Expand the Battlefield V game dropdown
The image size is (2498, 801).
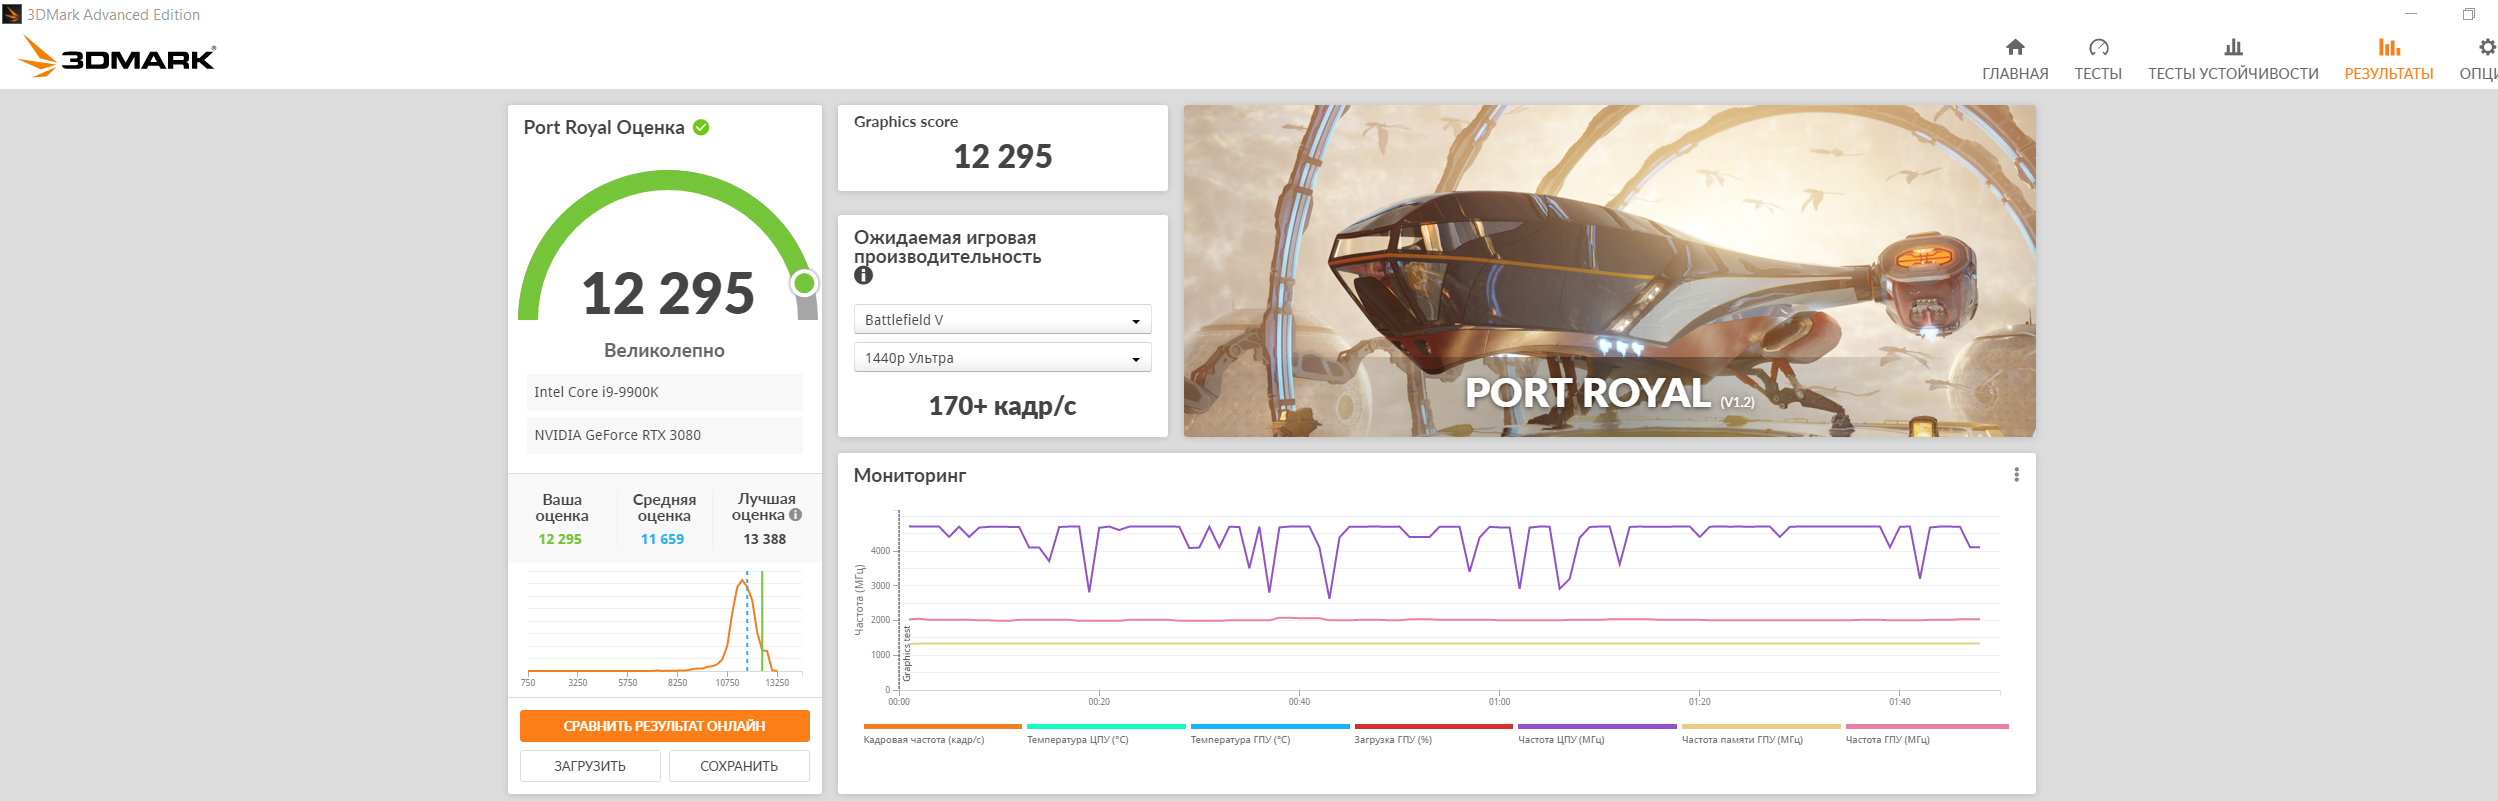point(1002,320)
